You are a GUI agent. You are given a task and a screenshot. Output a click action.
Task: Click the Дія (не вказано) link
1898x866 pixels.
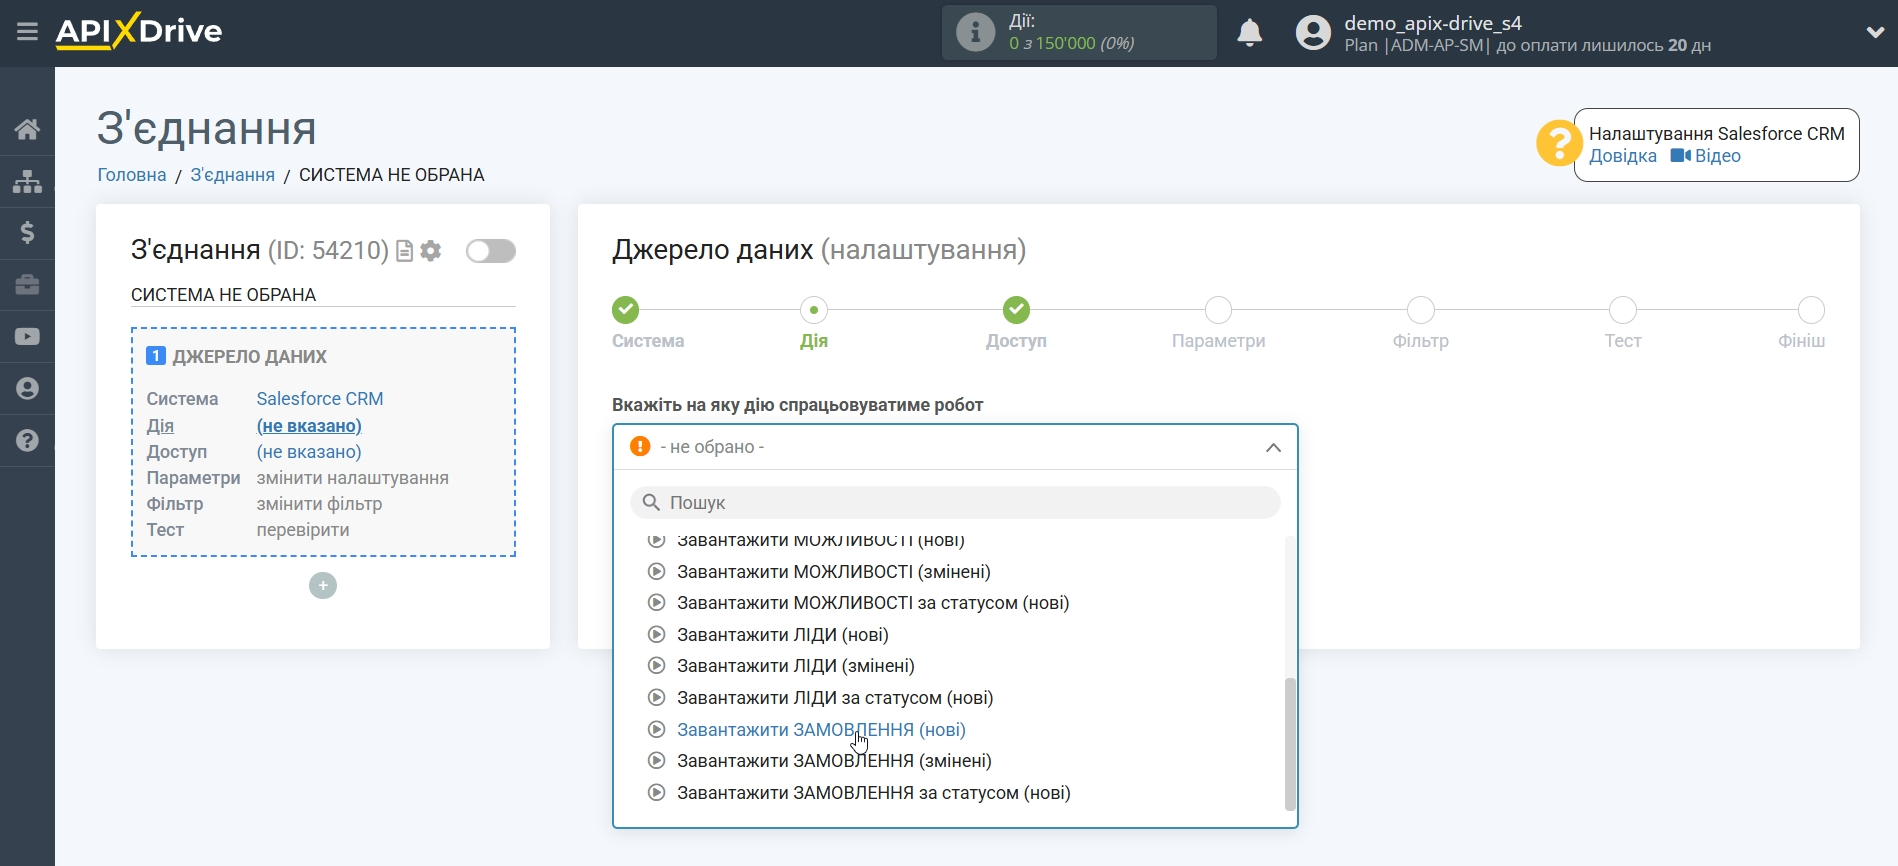pos(309,426)
